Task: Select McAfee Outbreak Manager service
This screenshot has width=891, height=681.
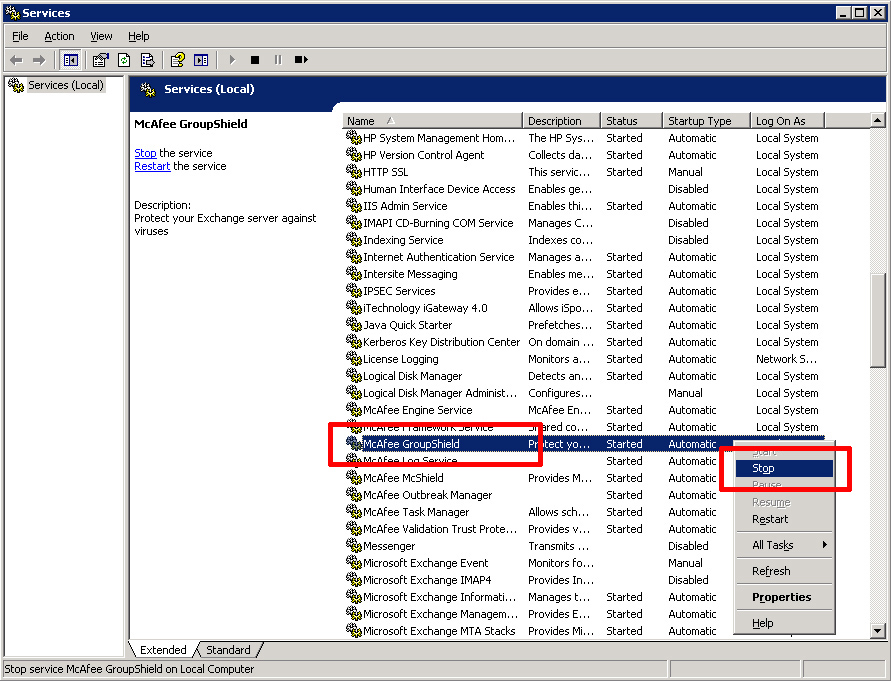Action: click(x=428, y=495)
